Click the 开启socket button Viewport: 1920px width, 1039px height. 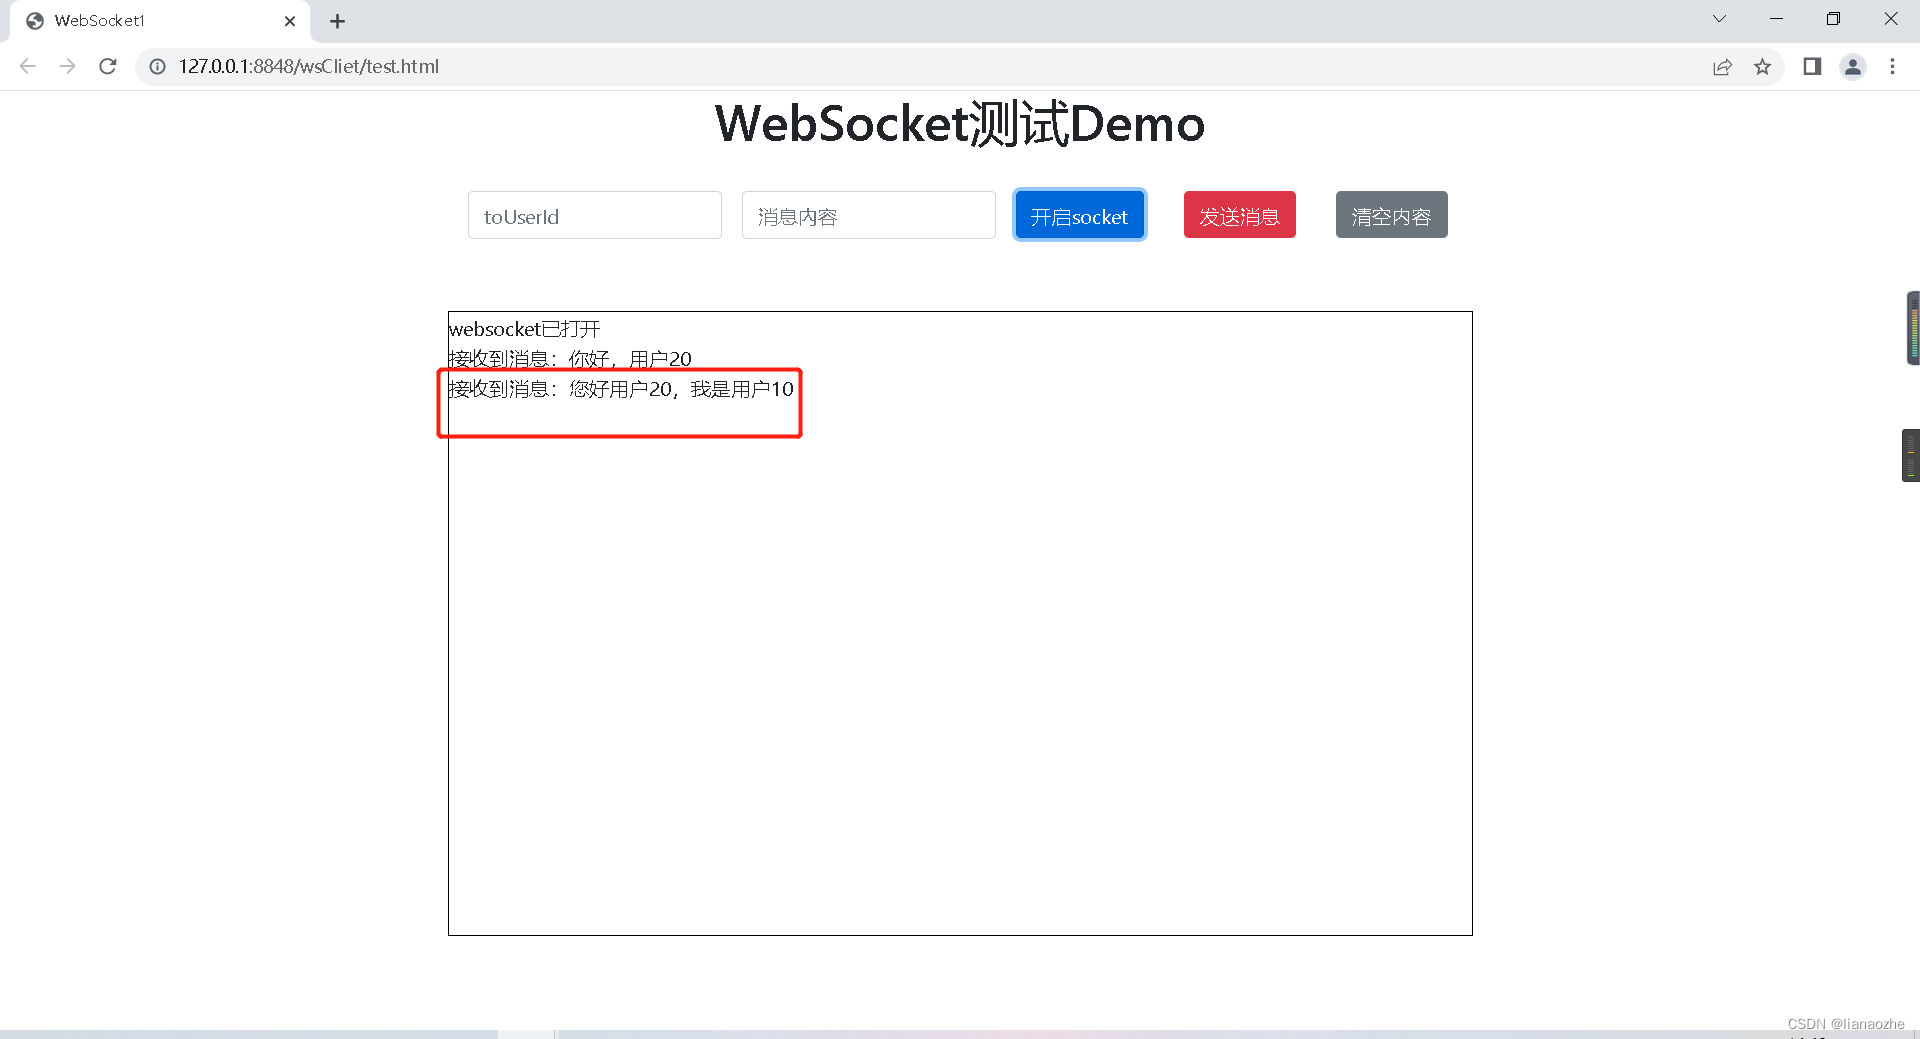tap(1079, 215)
